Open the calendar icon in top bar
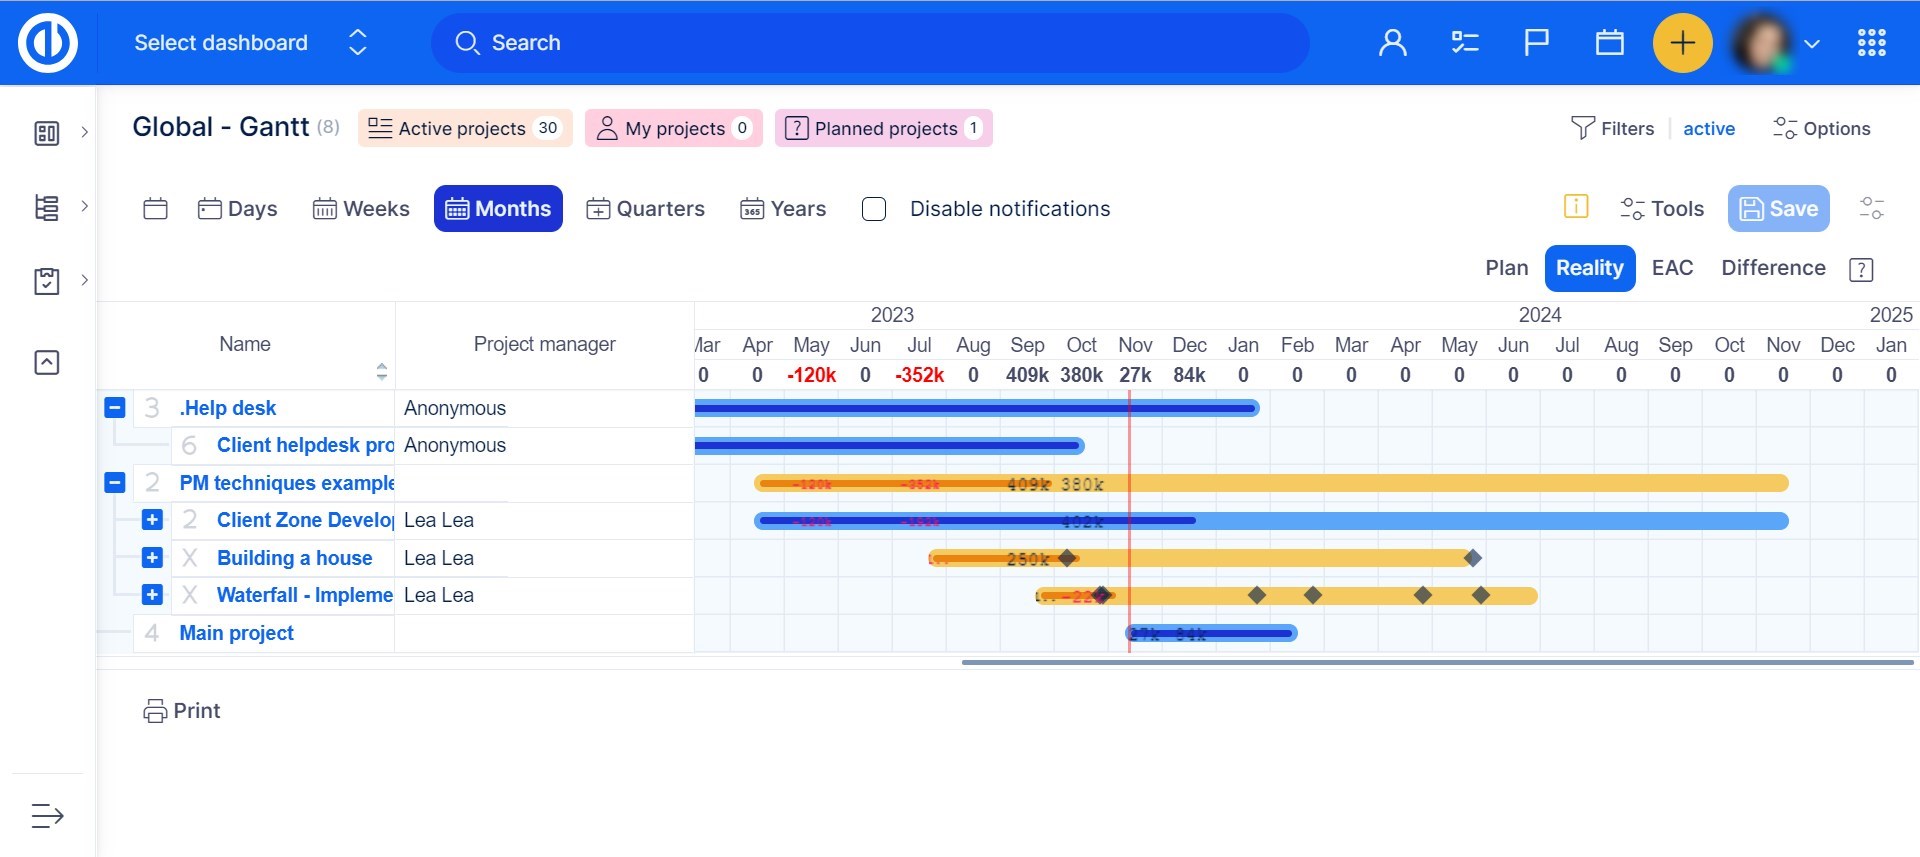This screenshot has width=1920, height=857. click(1609, 43)
